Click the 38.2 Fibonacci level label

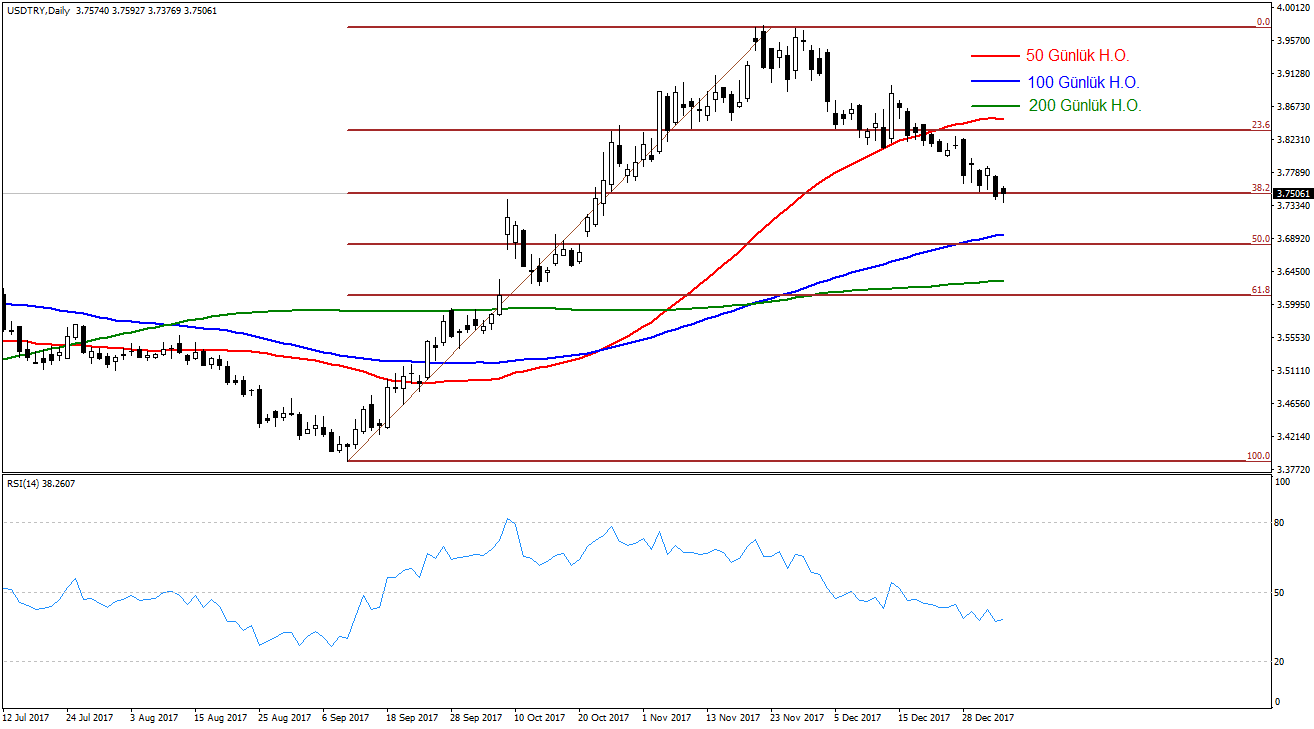pos(1260,188)
